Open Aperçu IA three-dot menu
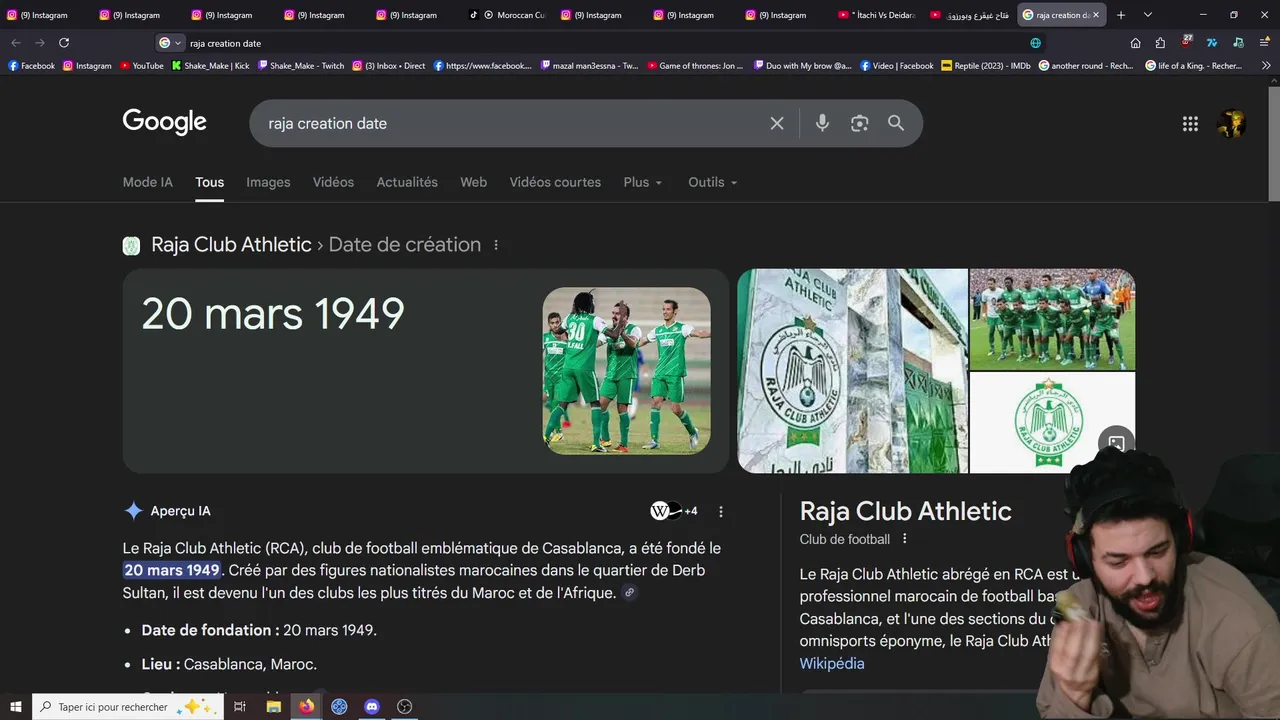 click(x=721, y=511)
